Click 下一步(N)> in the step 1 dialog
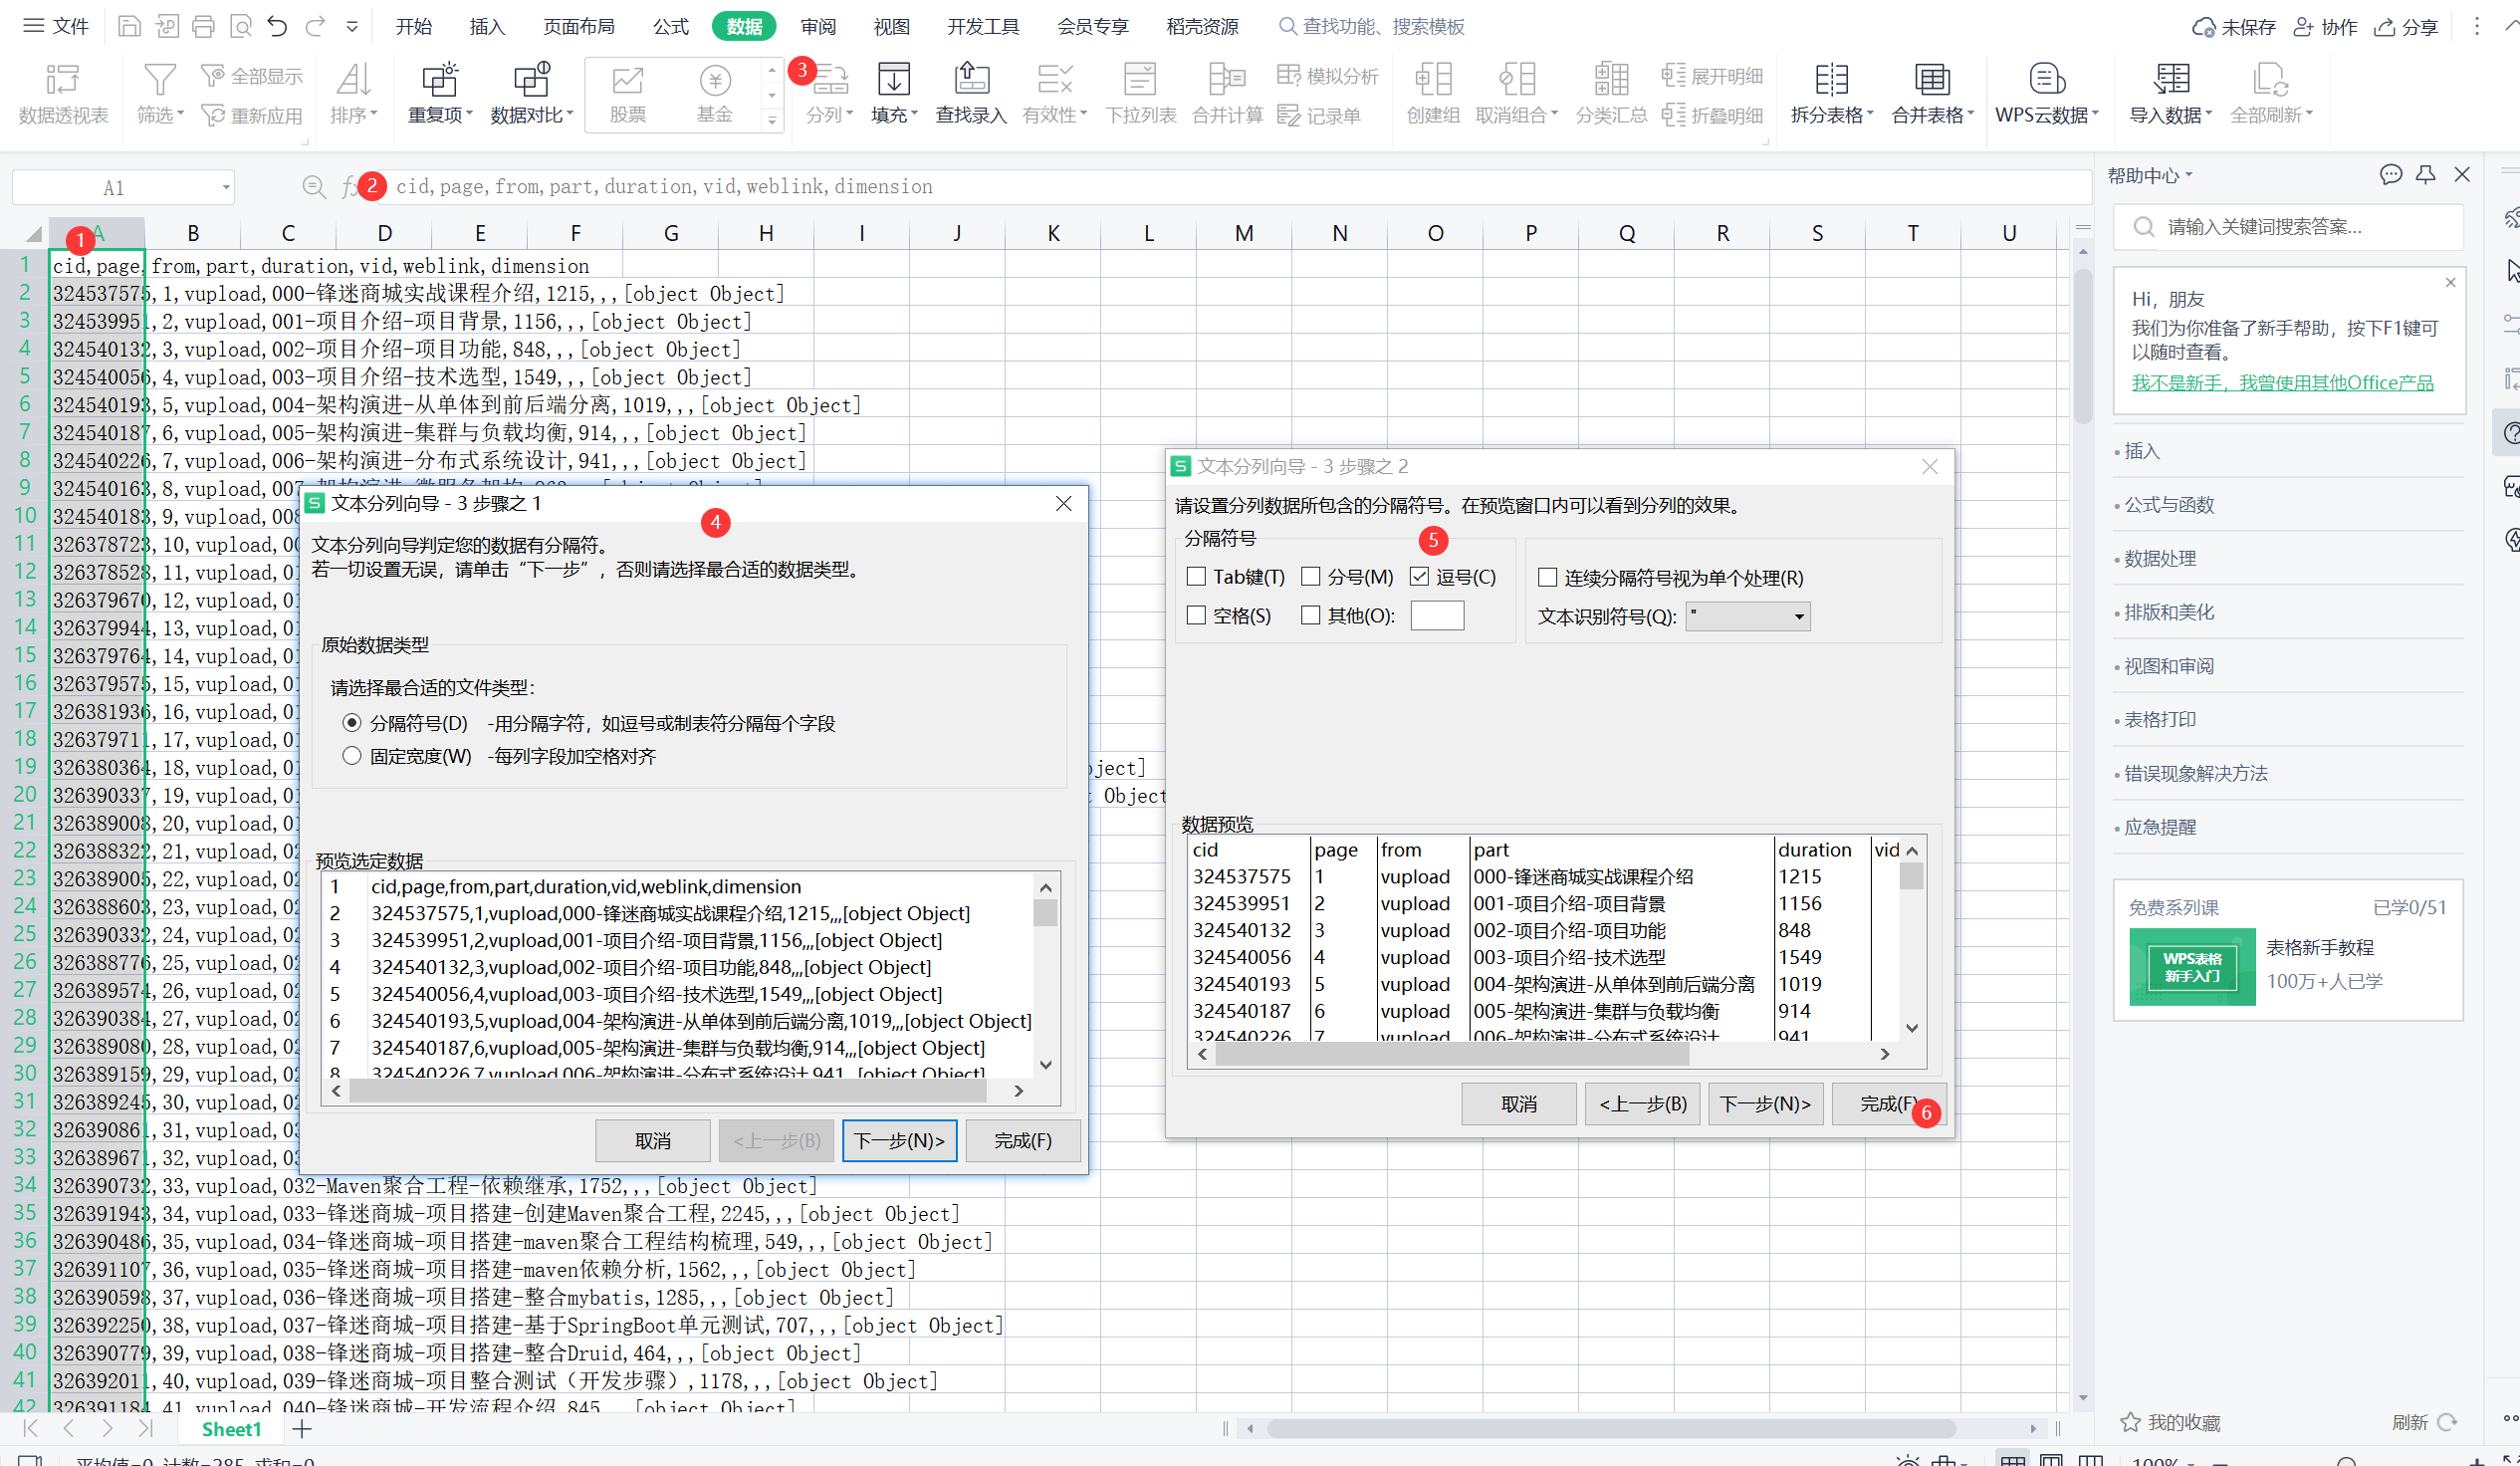Screen dimensions: 2520x1466 click(898, 1141)
